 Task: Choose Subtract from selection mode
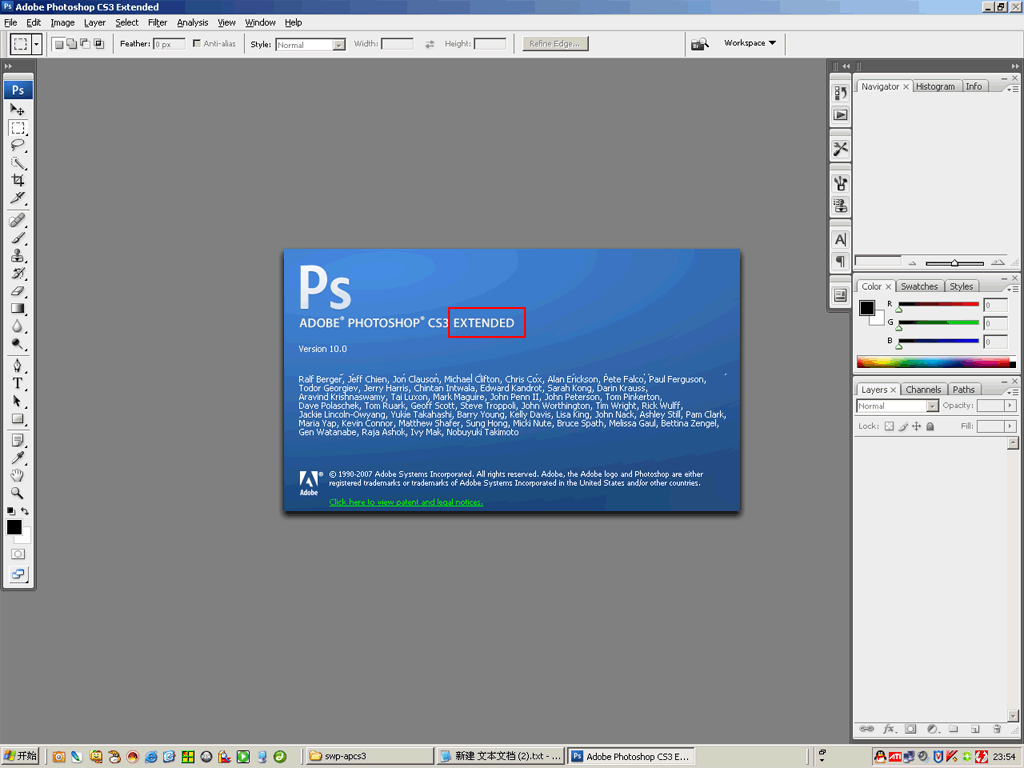coord(85,44)
